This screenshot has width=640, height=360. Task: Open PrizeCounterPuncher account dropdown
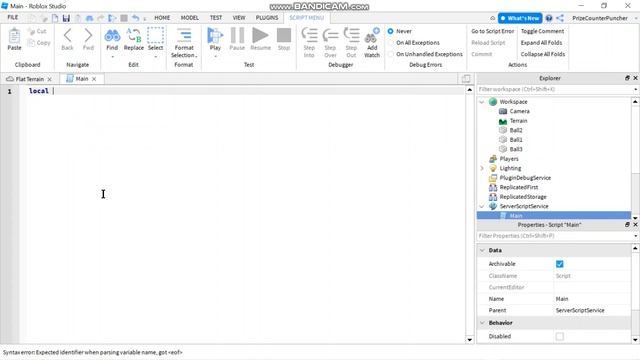(x=635, y=18)
